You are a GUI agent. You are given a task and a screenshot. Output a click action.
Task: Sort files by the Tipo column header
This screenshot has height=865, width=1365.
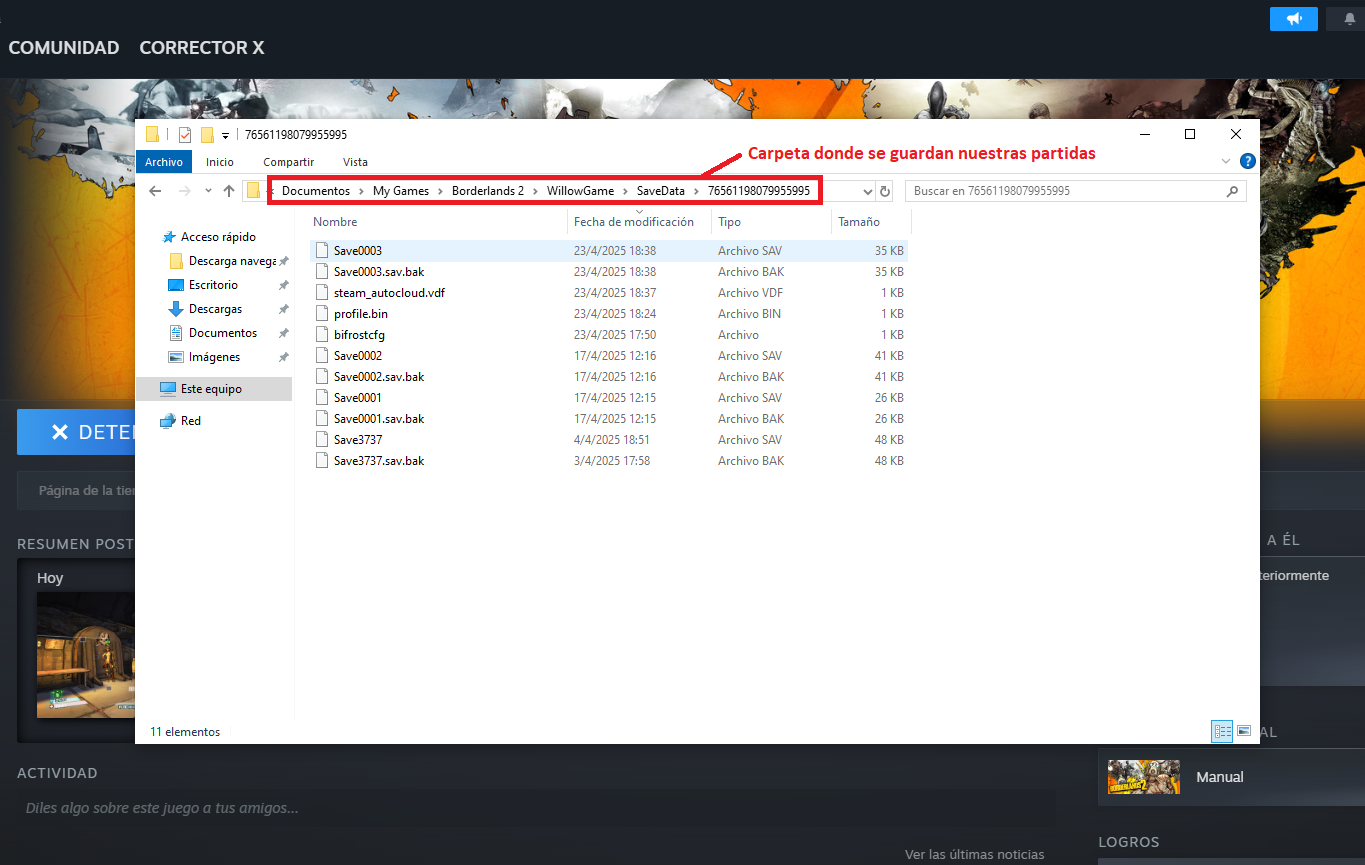[x=729, y=222]
